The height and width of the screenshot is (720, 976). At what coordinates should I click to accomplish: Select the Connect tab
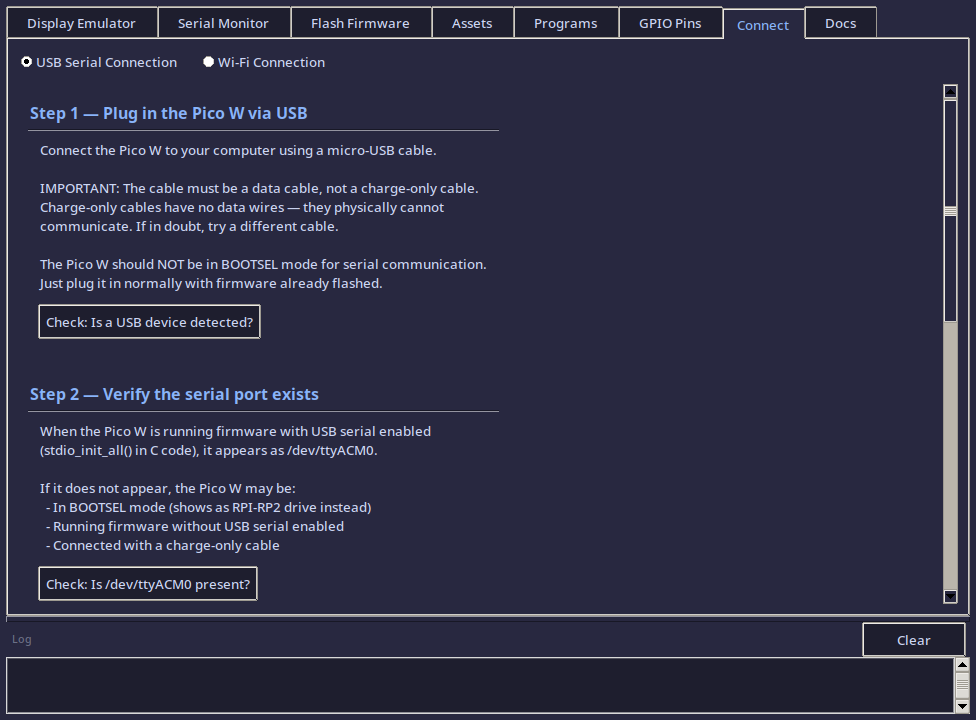[763, 24]
